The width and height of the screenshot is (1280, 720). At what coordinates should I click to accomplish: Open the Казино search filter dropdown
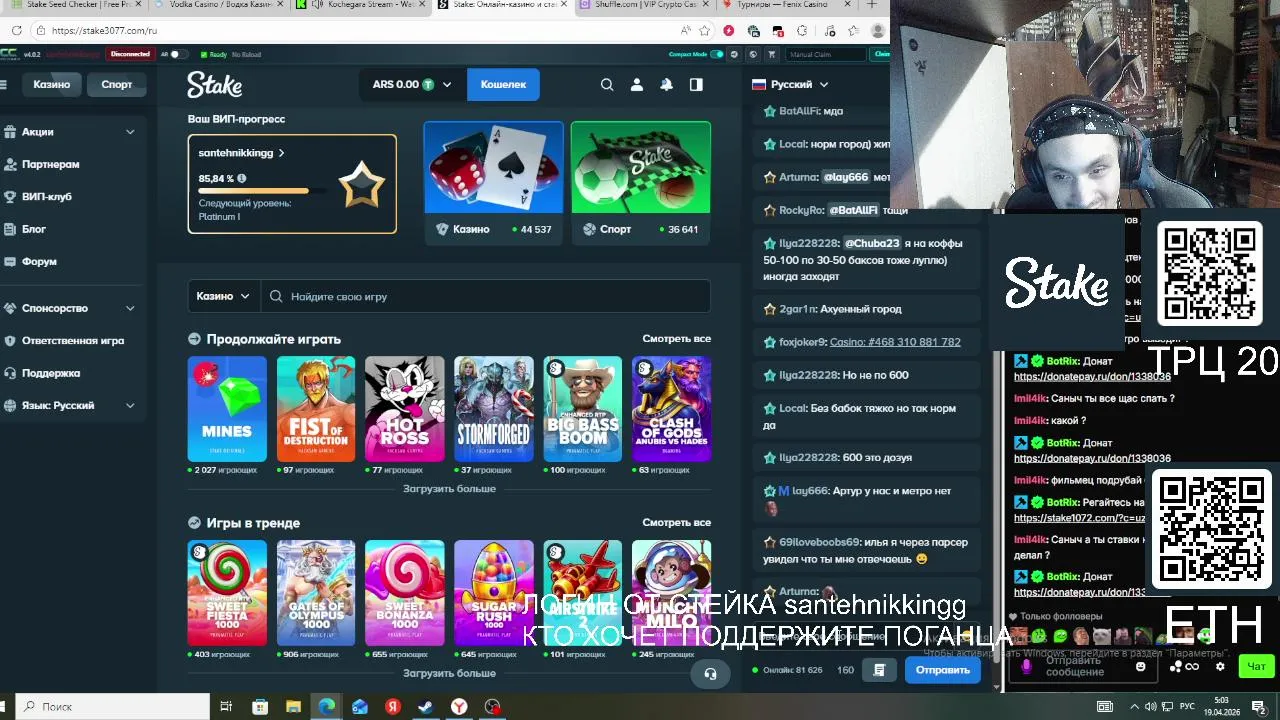(x=224, y=296)
